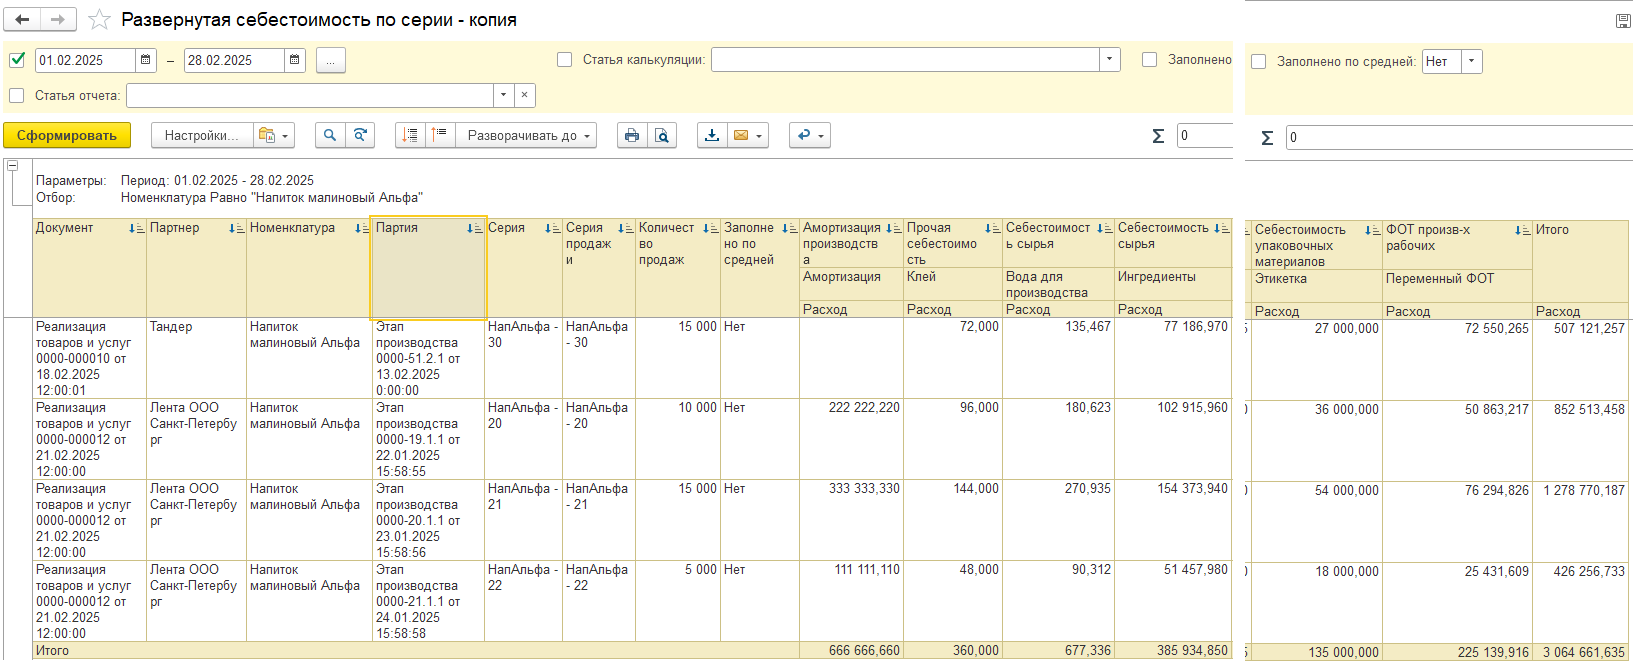Click the Сформировать button

(x=67, y=135)
